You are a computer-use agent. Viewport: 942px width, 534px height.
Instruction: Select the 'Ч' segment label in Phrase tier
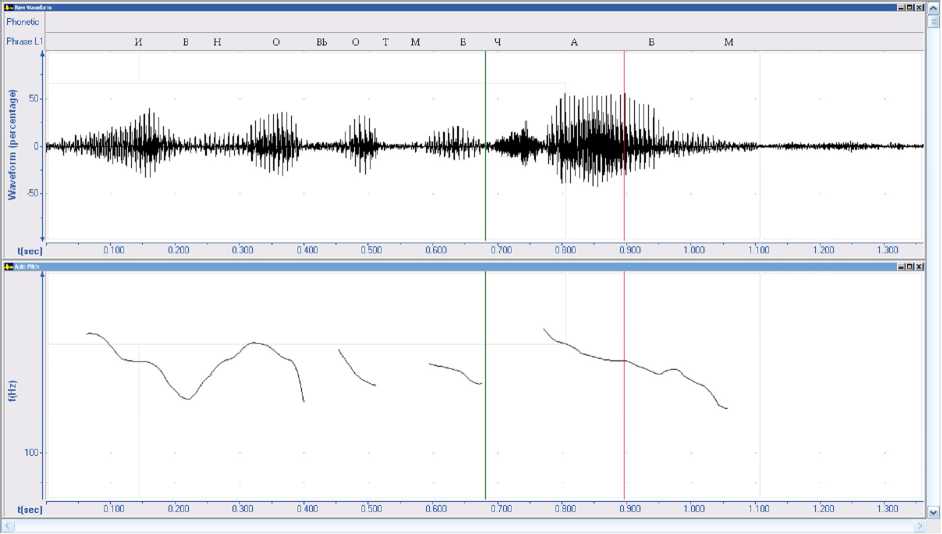[497, 42]
